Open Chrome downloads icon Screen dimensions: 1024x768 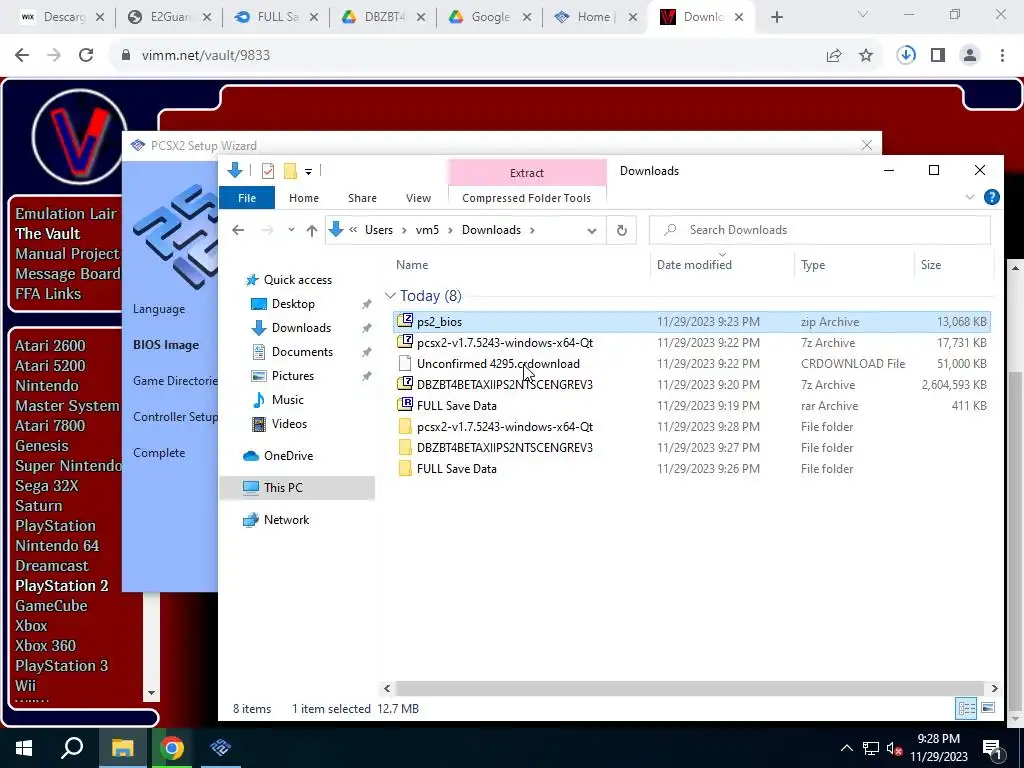pyautogui.click(x=906, y=56)
